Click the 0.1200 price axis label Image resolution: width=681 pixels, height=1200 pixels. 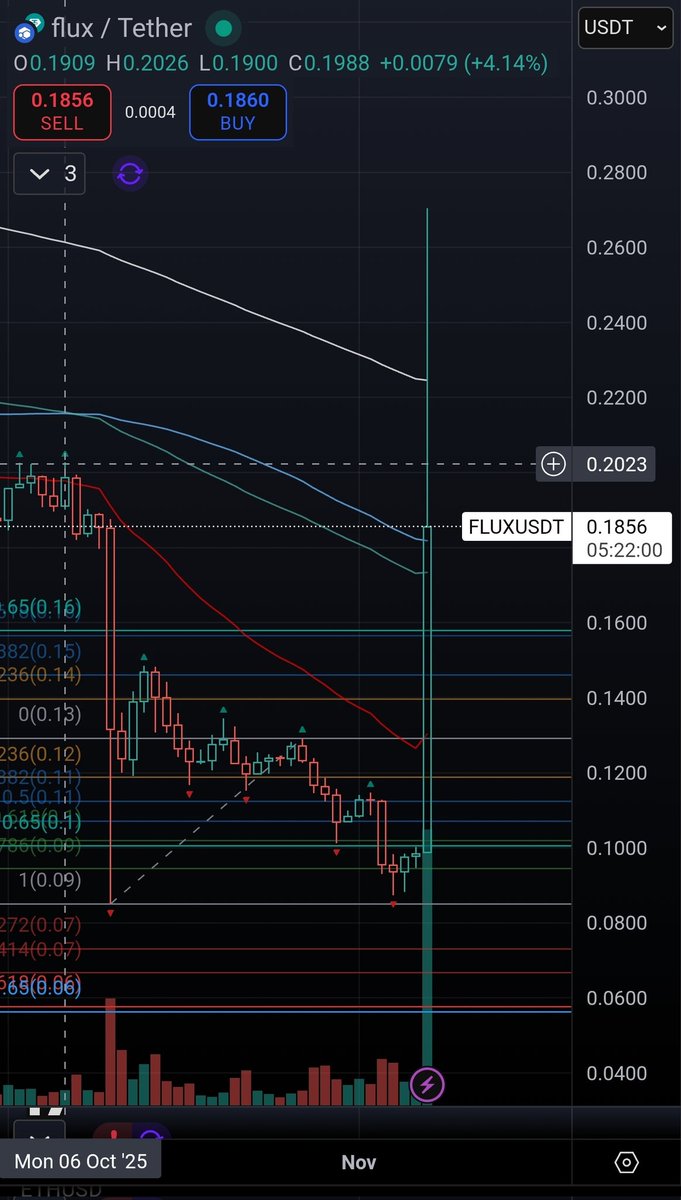[x=616, y=773]
